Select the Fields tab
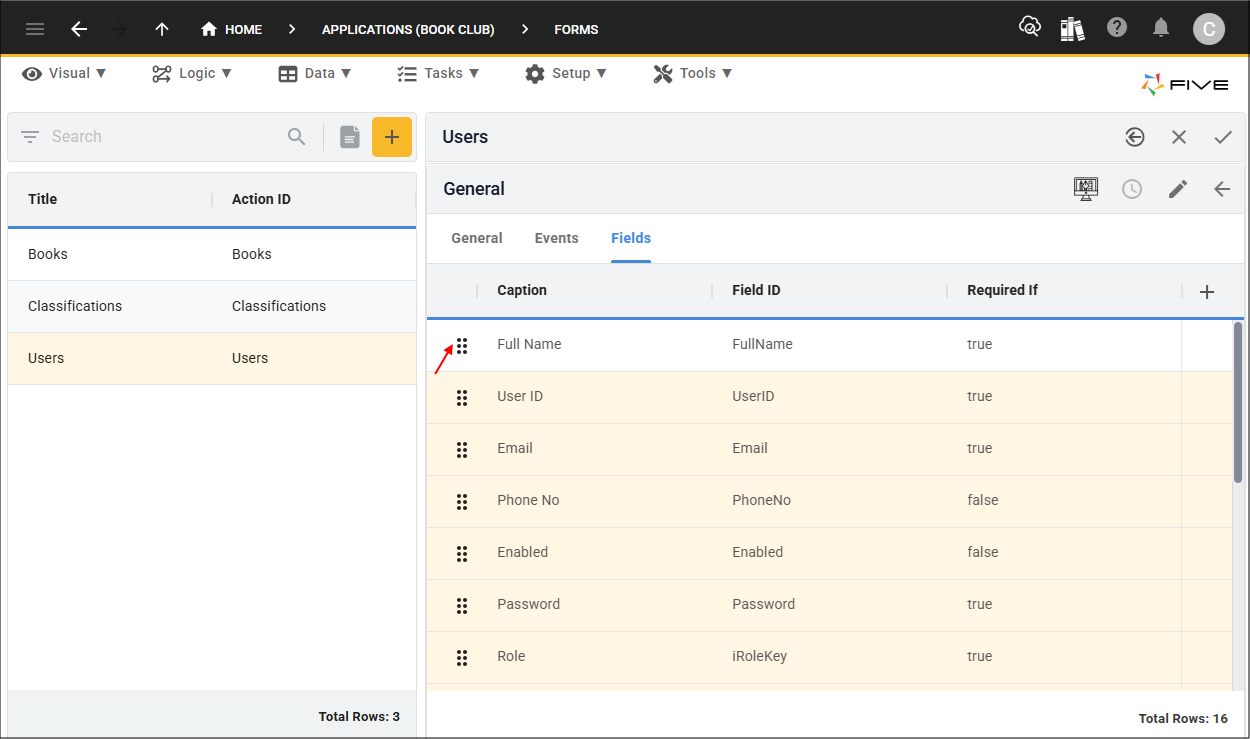1250x739 pixels. click(631, 238)
